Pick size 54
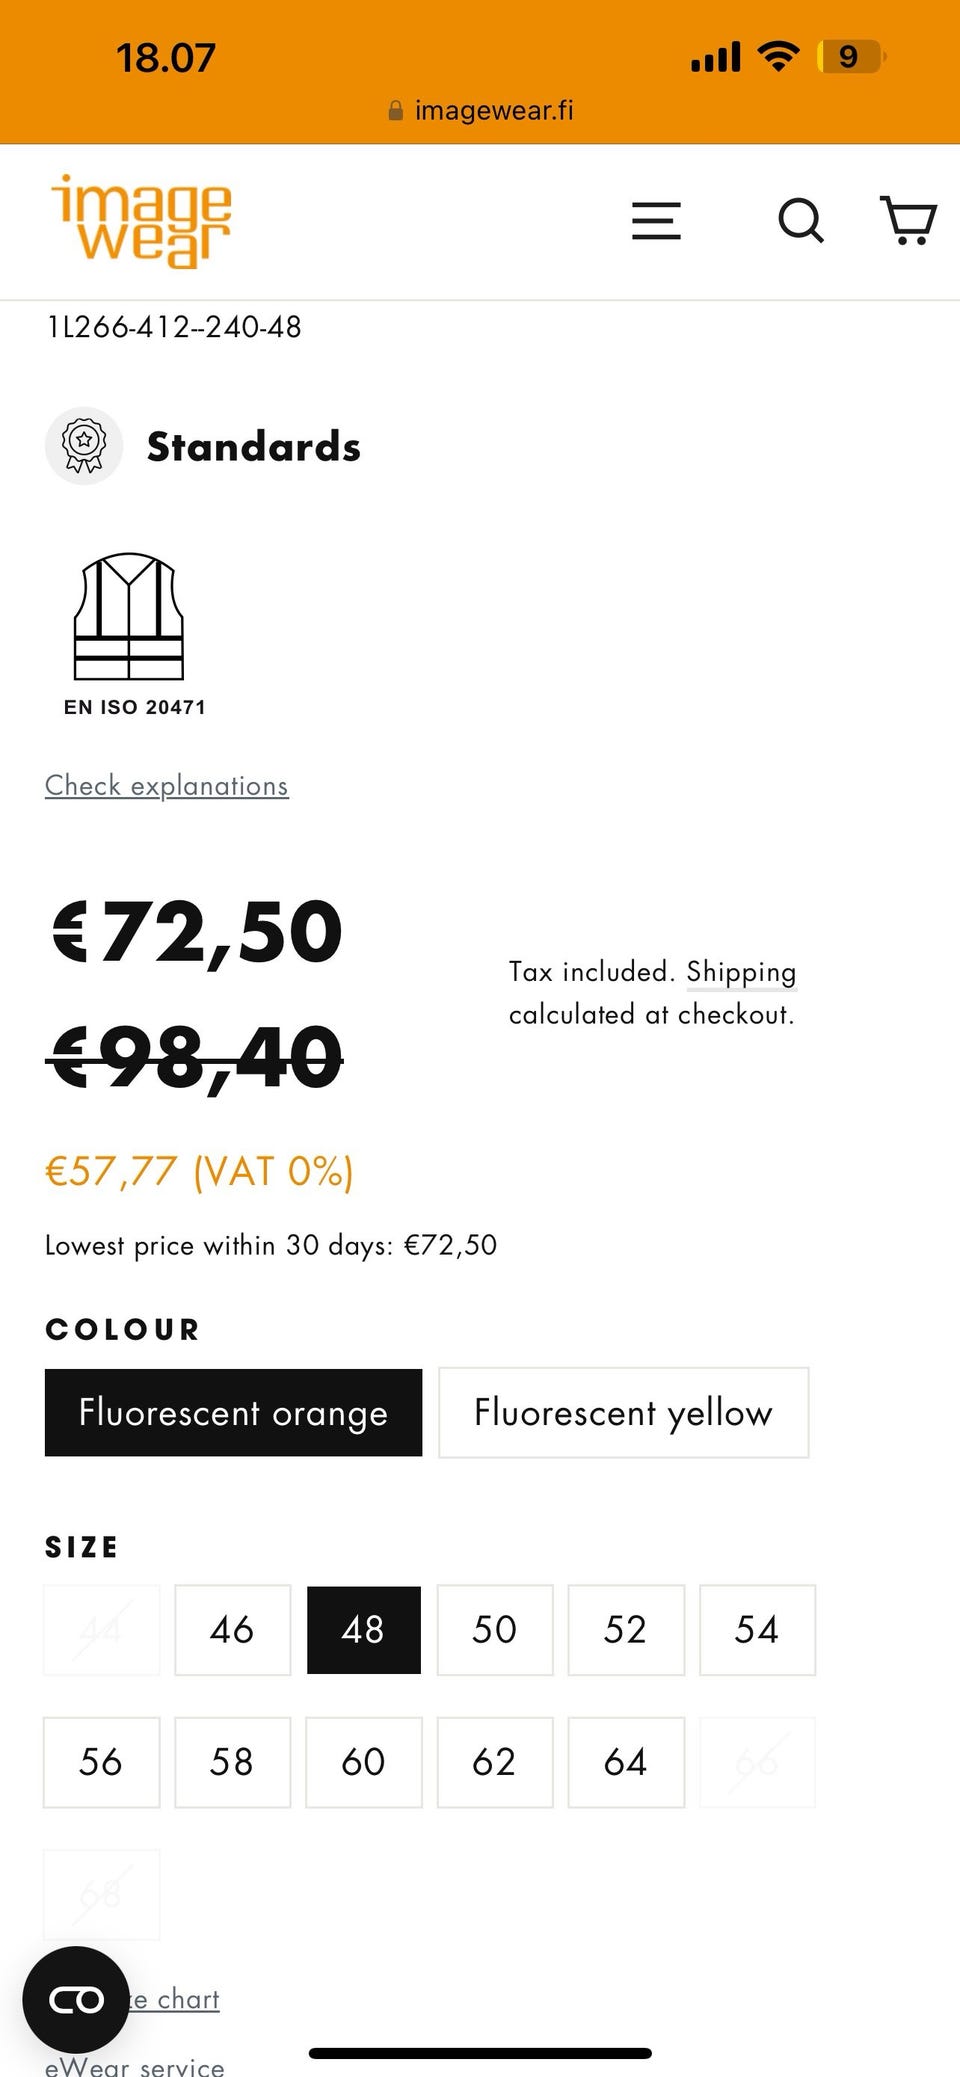This screenshot has width=960, height=2077. pos(757,1629)
